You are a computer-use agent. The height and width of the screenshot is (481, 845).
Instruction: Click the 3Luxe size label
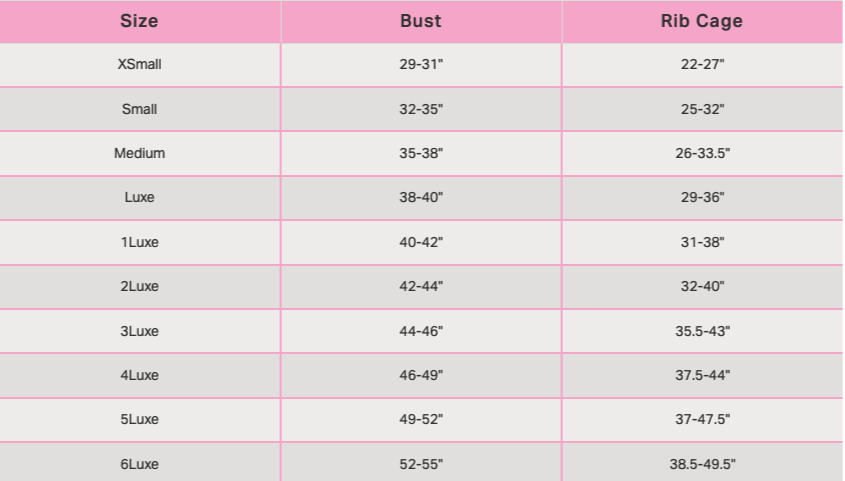pyautogui.click(x=139, y=331)
